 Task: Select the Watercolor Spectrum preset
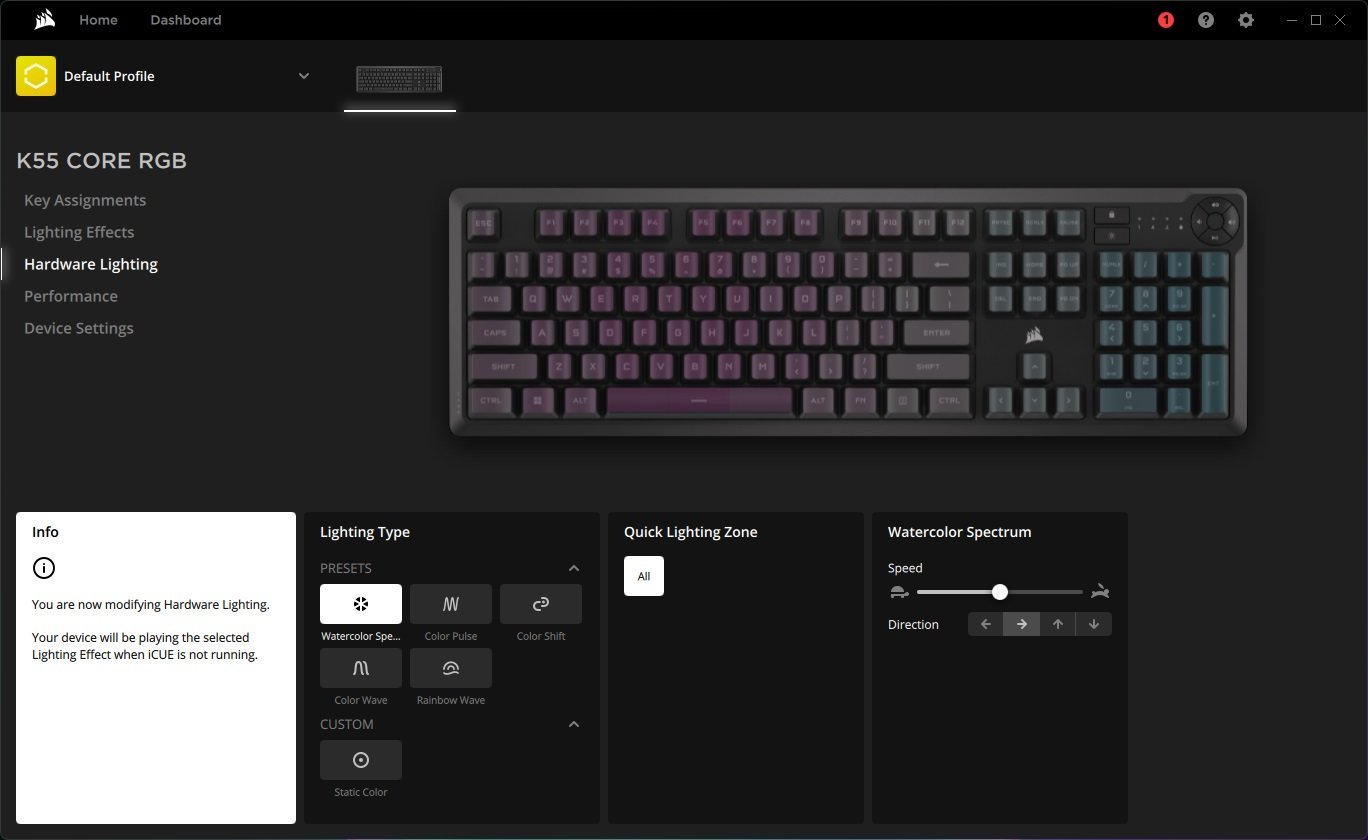tap(361, 604)
